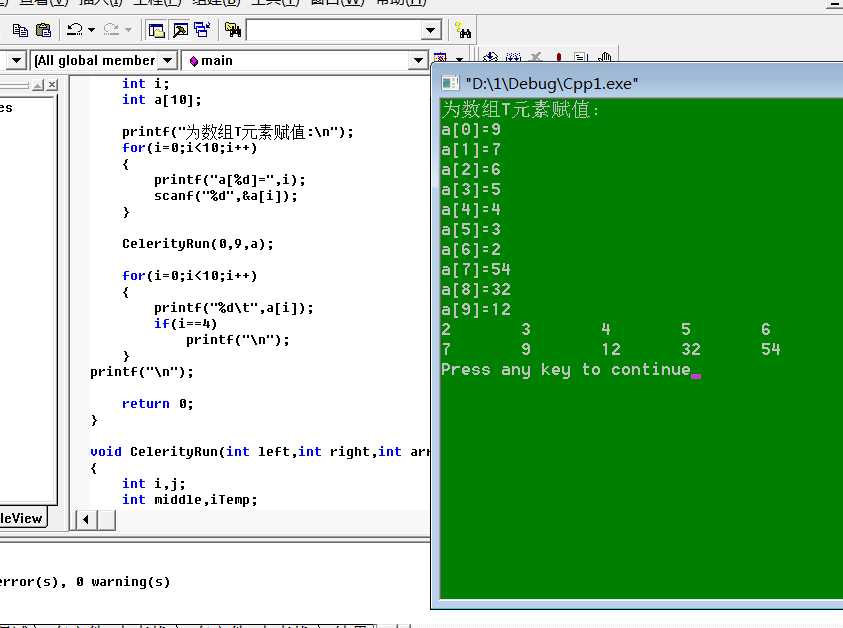Close the workspace panel with X
The width and height of the screenshot is (843, 628).
tap(52, 84)
